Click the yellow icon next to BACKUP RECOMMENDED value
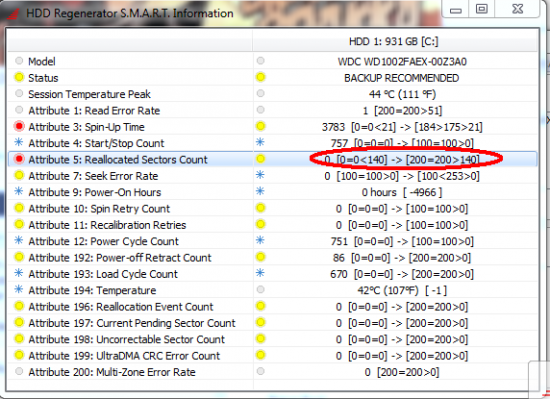550x399 pixels. tap(261, 77)
